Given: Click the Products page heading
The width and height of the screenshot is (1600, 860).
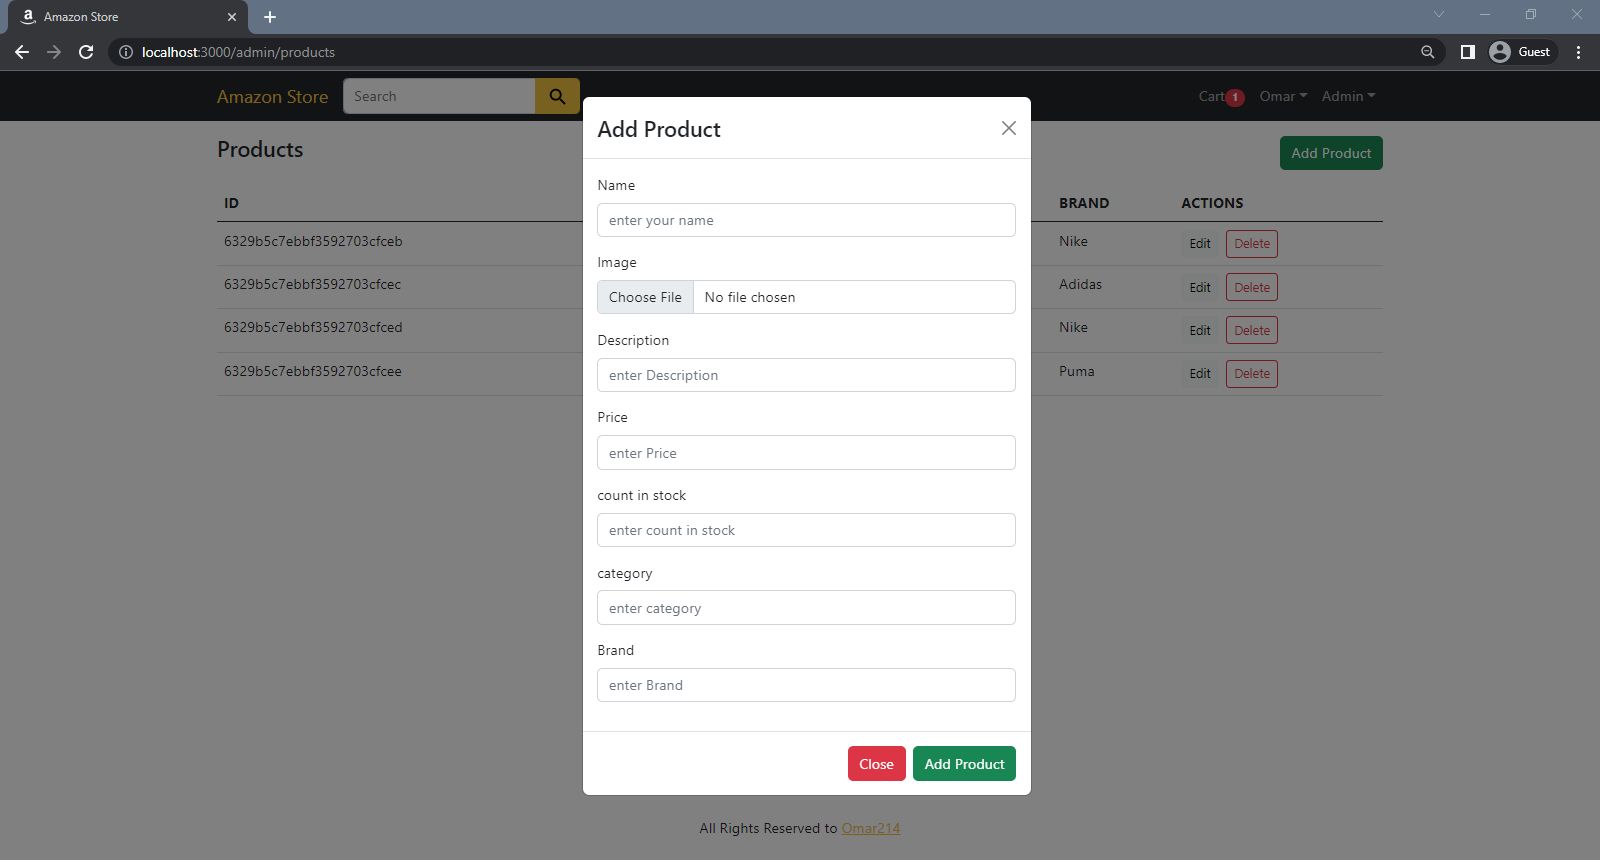Looking at the screenshot, I should (260, 149).
